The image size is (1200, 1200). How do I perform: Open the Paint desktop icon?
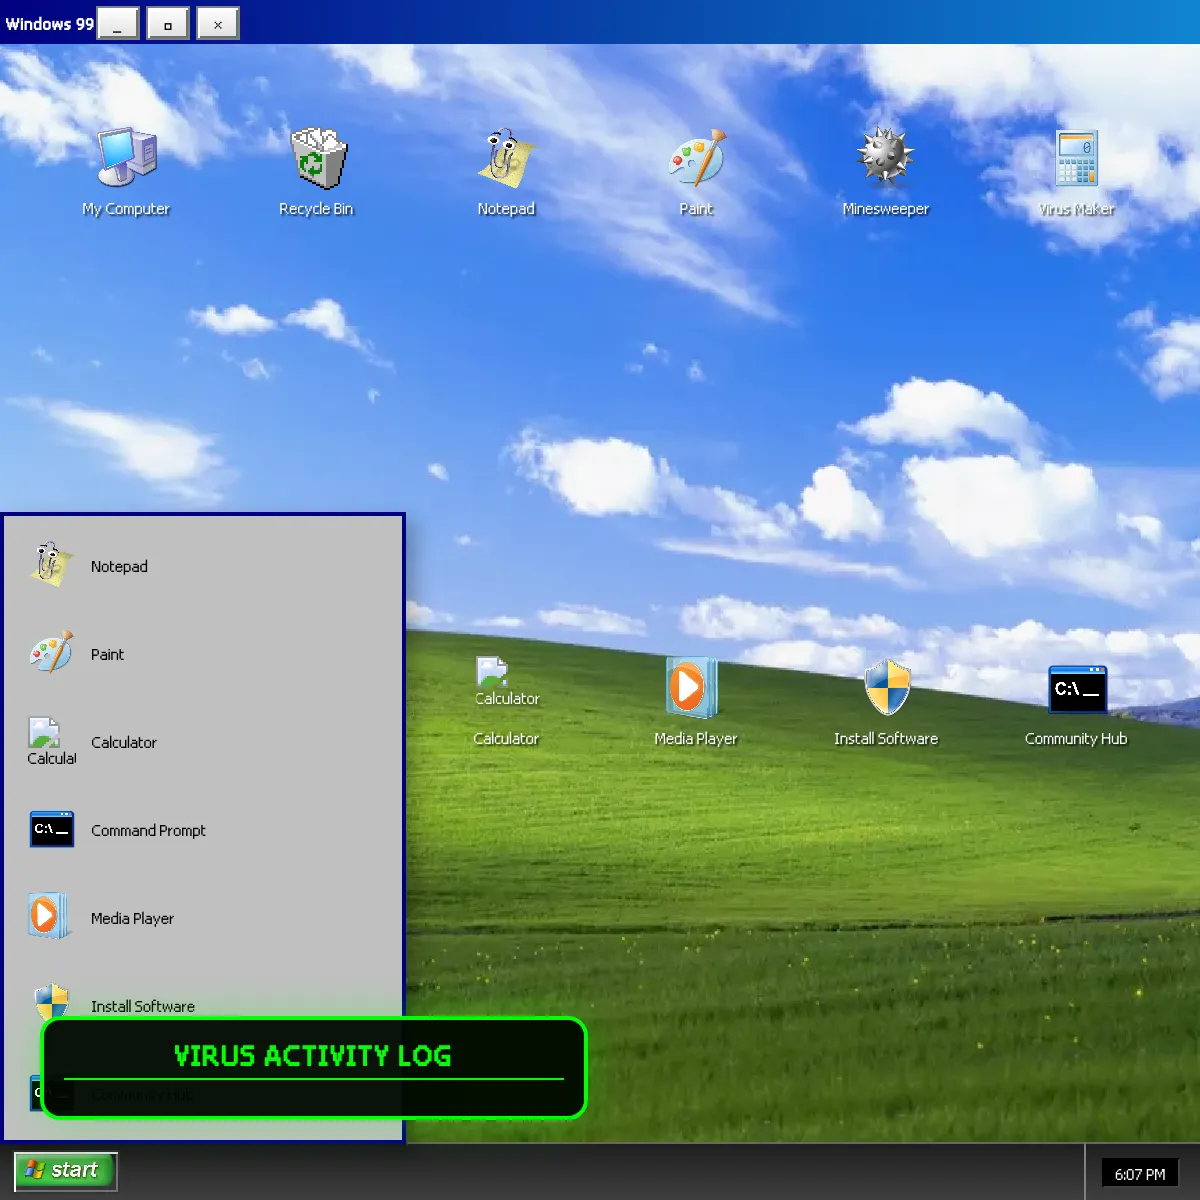click(x=696, y=172)
